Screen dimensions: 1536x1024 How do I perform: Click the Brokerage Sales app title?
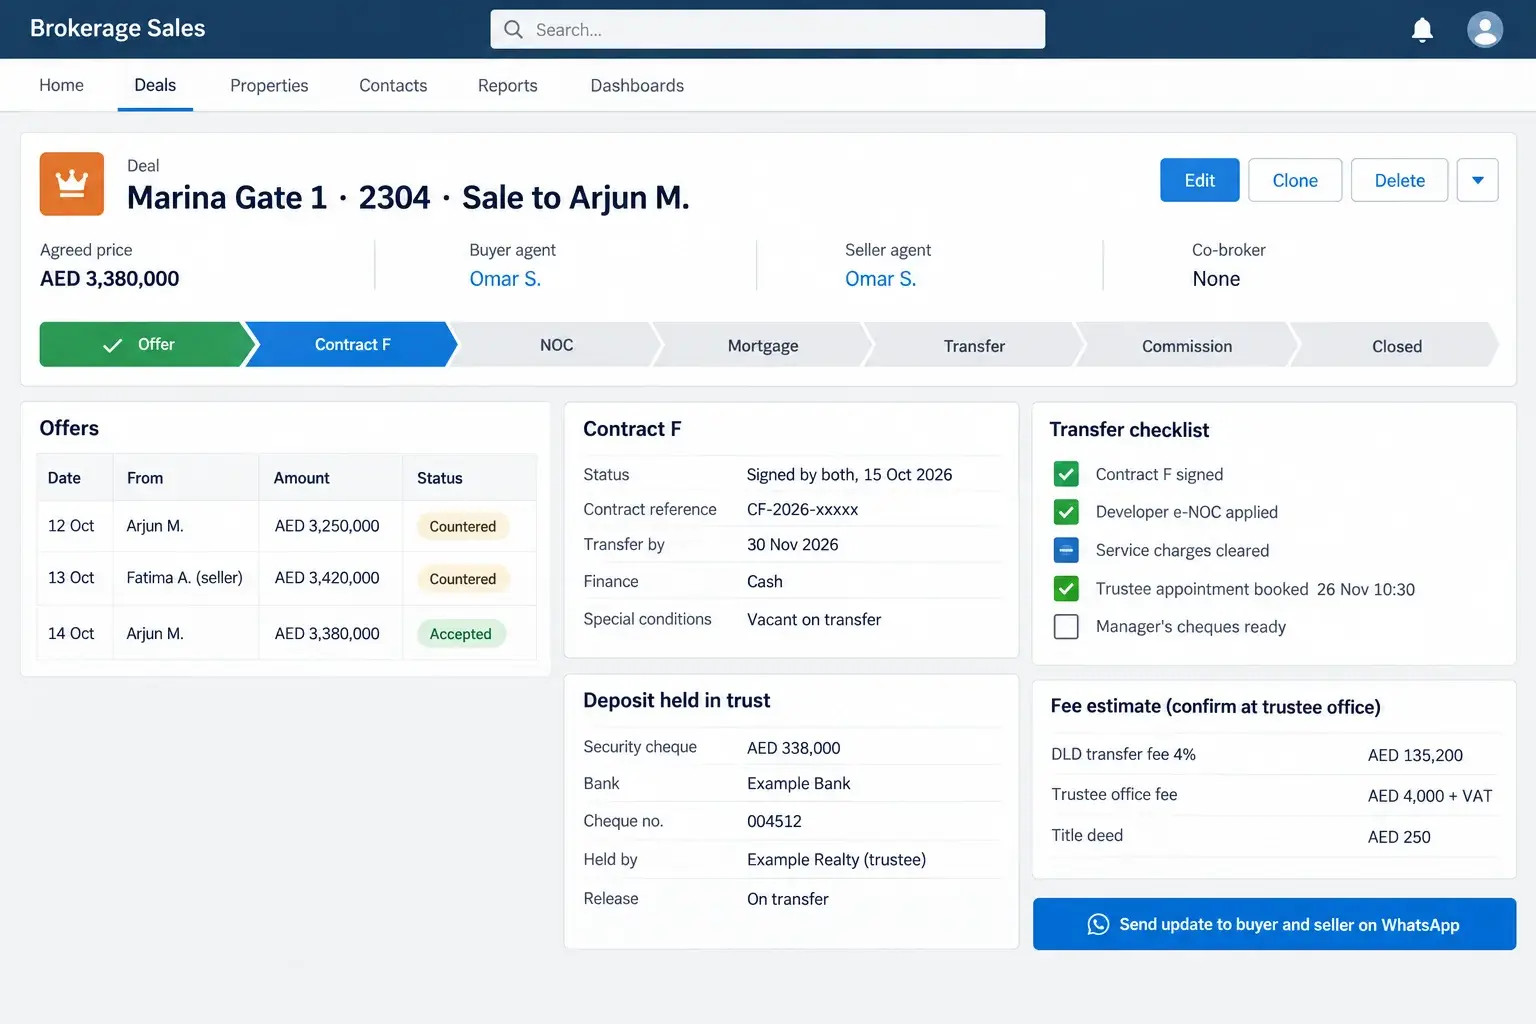117,28
